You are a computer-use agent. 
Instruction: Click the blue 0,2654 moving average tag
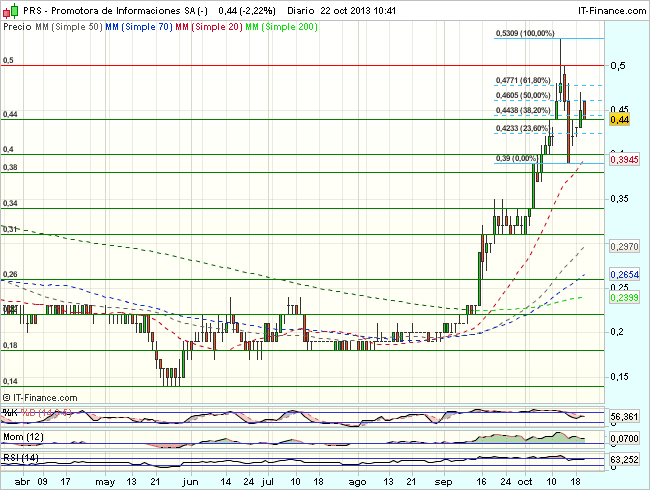[x=623, y=275]
